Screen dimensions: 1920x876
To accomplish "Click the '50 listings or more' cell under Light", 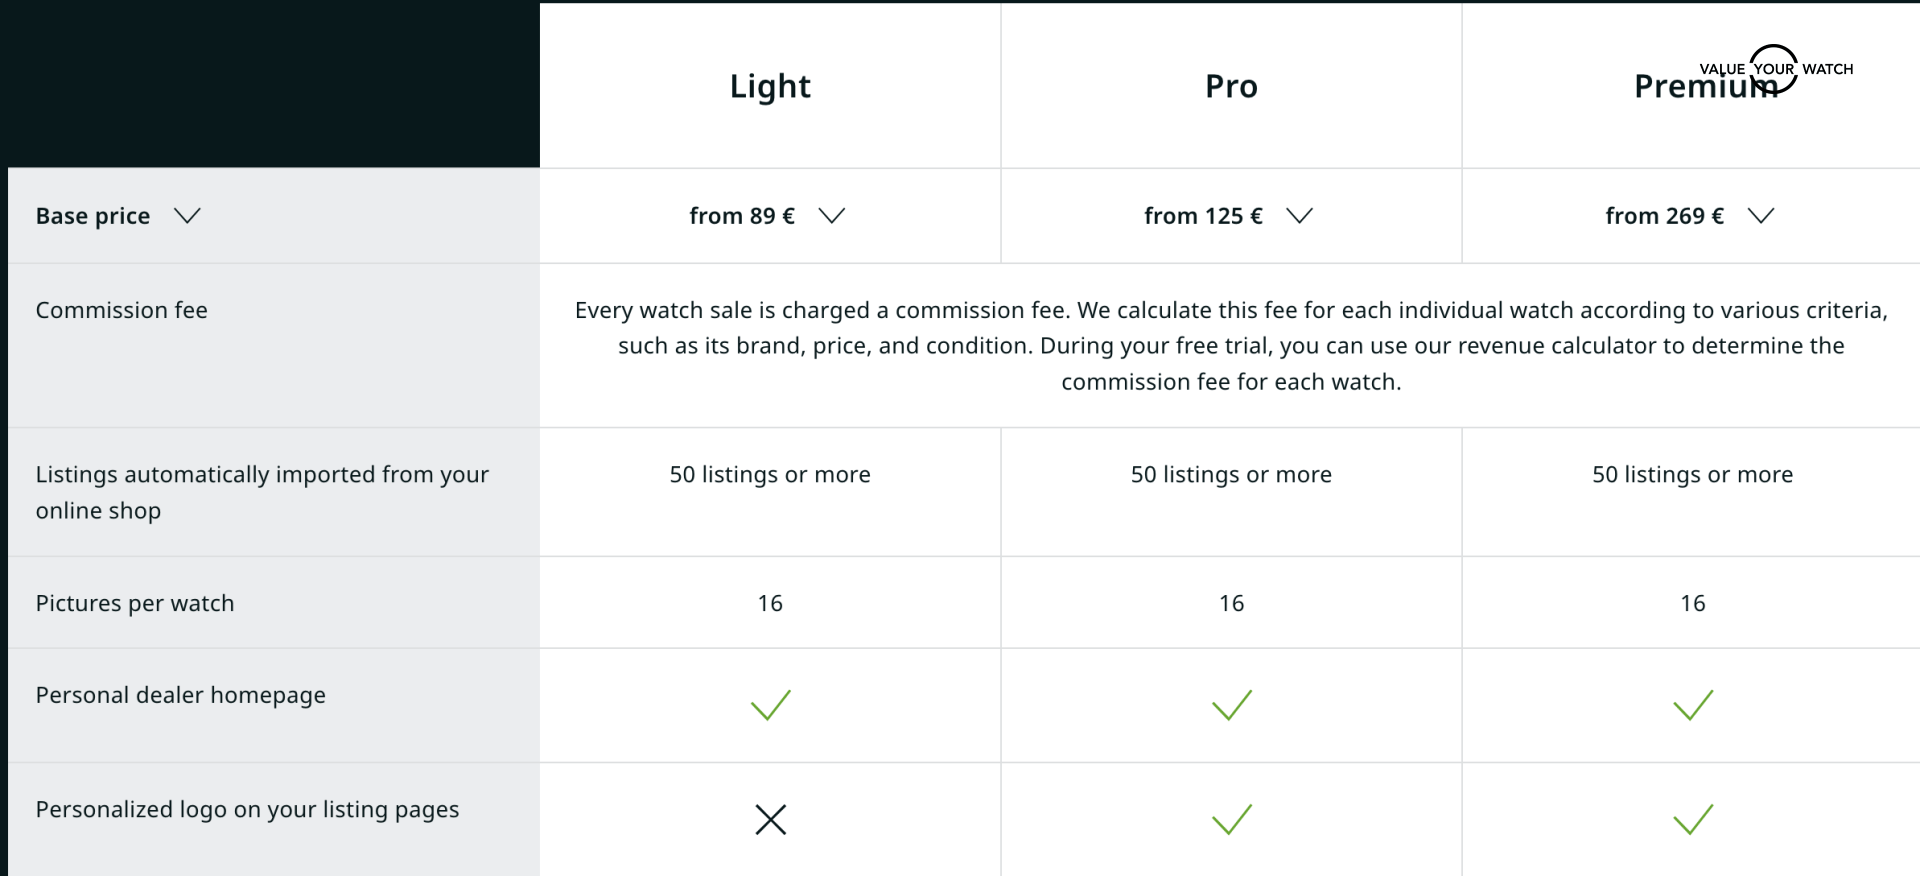I will tap(770, 474).
